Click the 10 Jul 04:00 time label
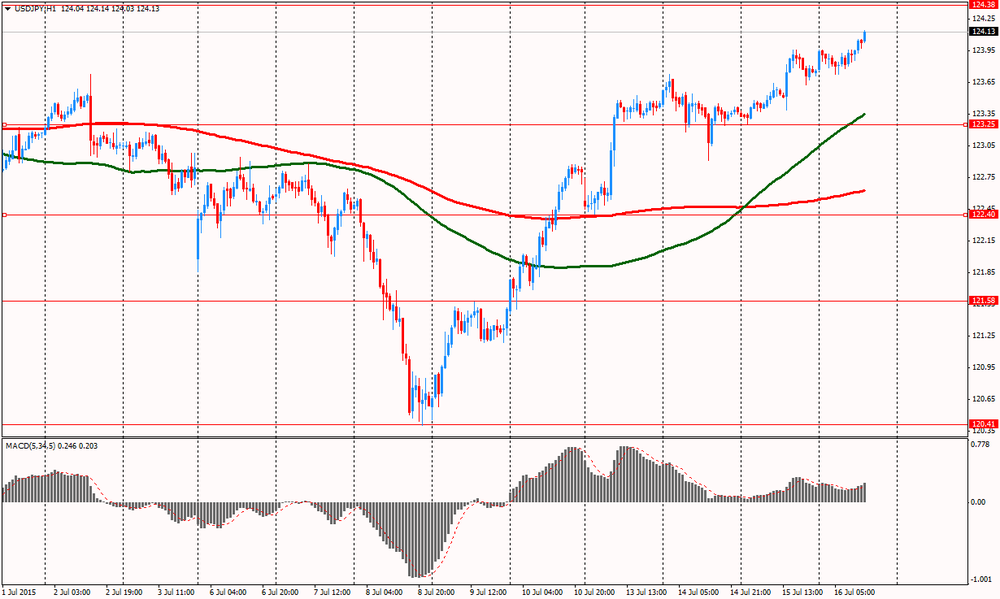 (541, 593)
